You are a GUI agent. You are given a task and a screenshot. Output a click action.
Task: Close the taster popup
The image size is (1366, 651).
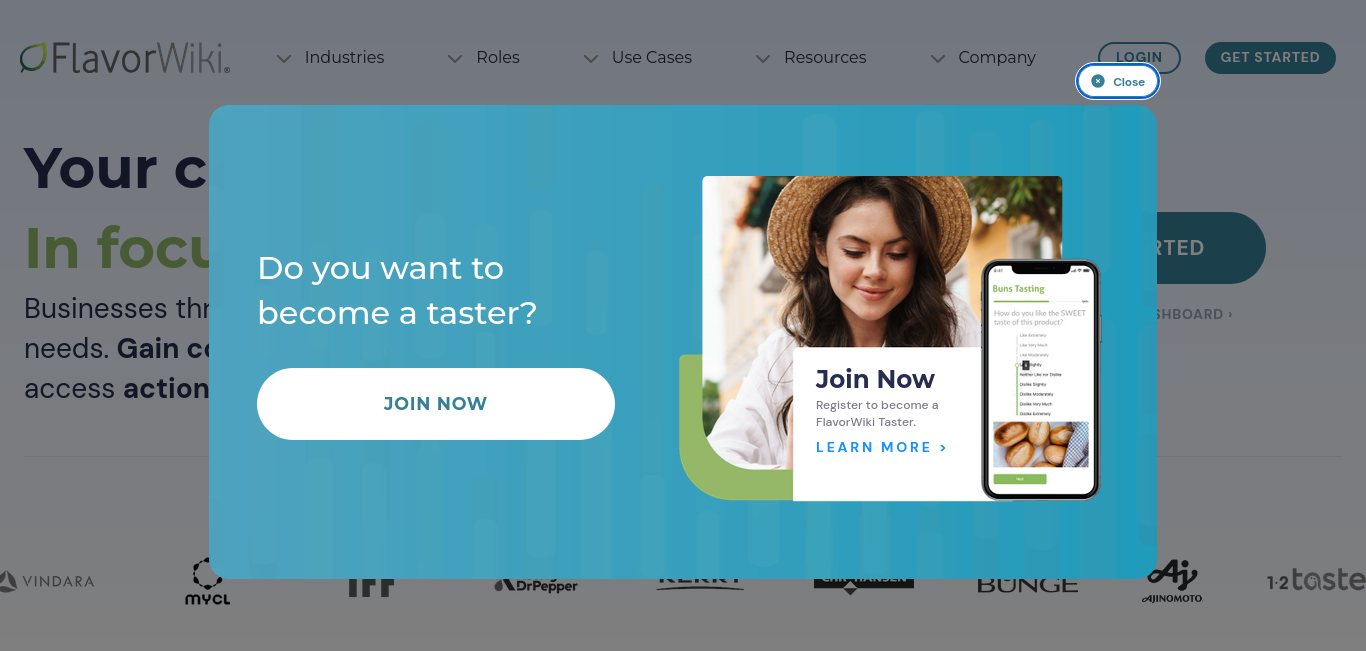click(1118, 82)
